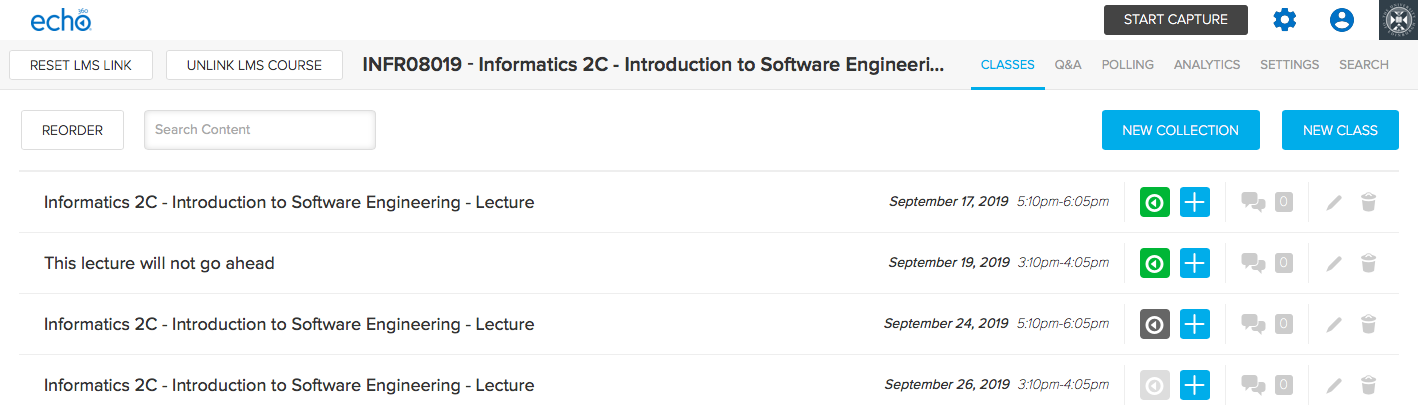Viewport: 1418px width, 414px height.
Task: Delete the September 19 class via trash icon
Action: [x=1369, y=264]
